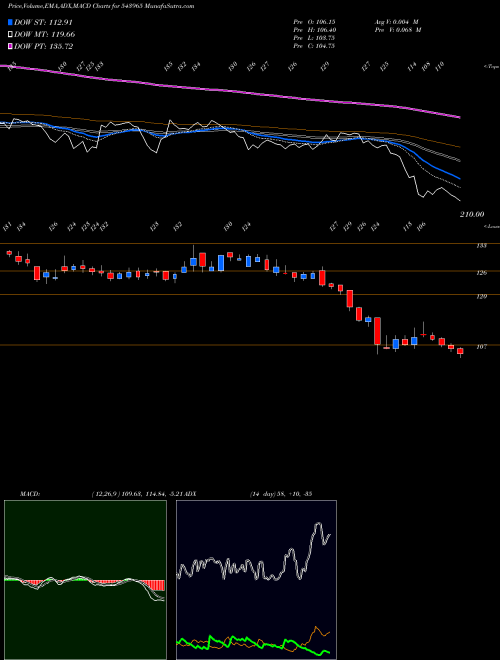Click the 'Pre V: 0.068 M' value
The width and height of the screenshot is (500, 660).
[398, 30]
